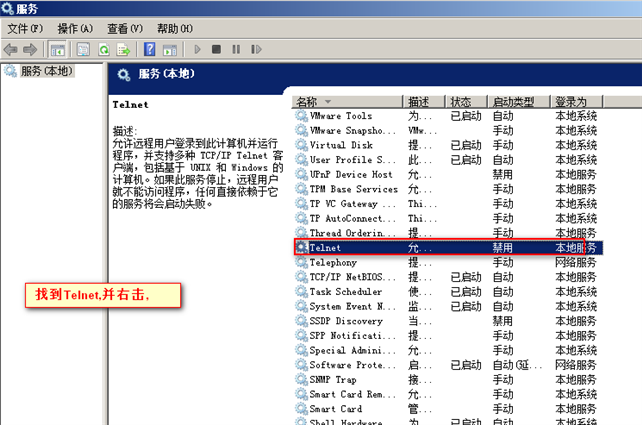Sort by the 状态 column header
The width and height of the screenshot is (642, 425).
(x=466, y=102)
